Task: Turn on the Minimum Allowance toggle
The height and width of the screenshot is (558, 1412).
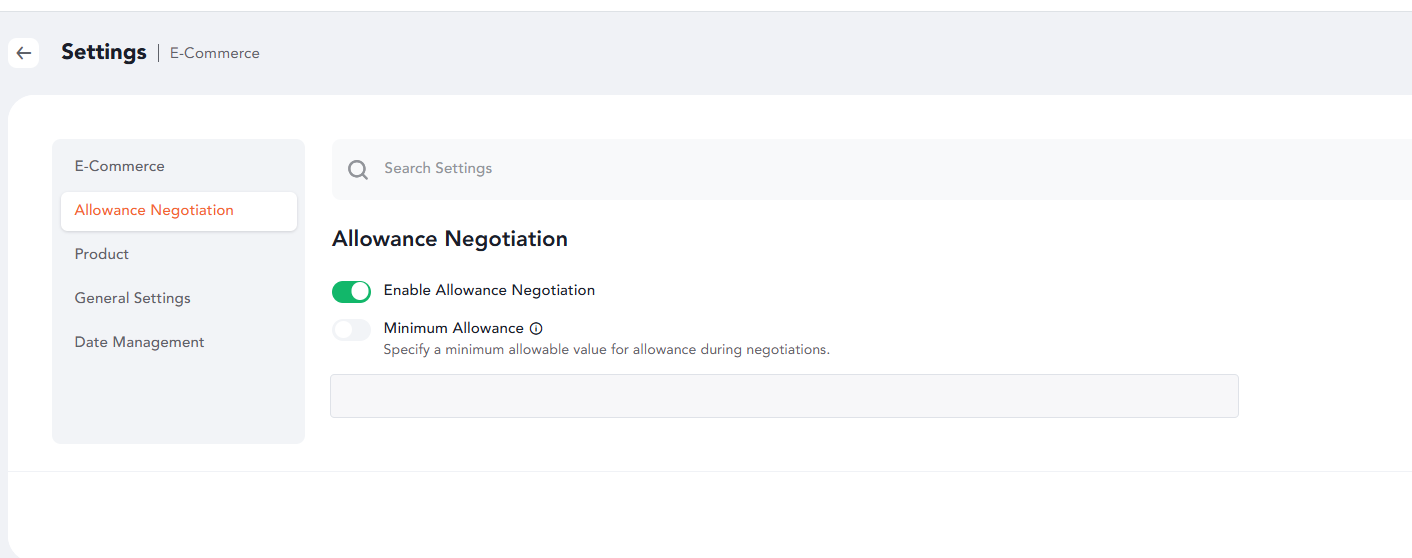Action: [x=351, y=329]
